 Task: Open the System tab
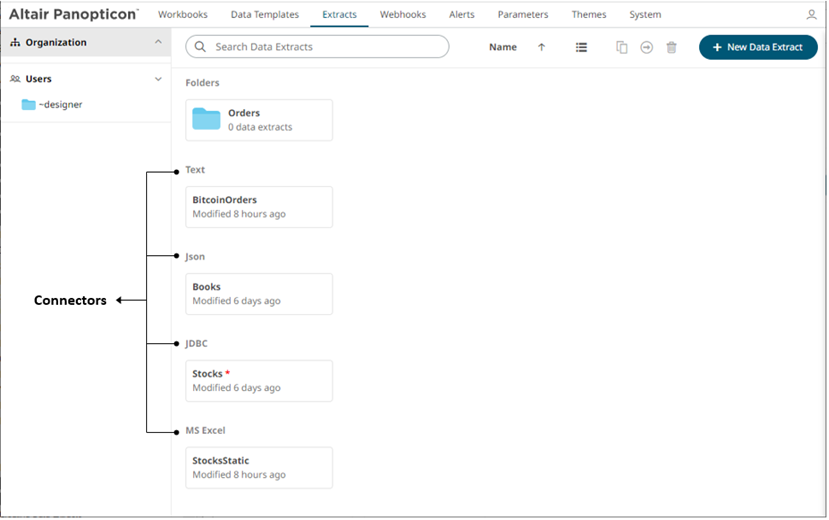point(645,14)
